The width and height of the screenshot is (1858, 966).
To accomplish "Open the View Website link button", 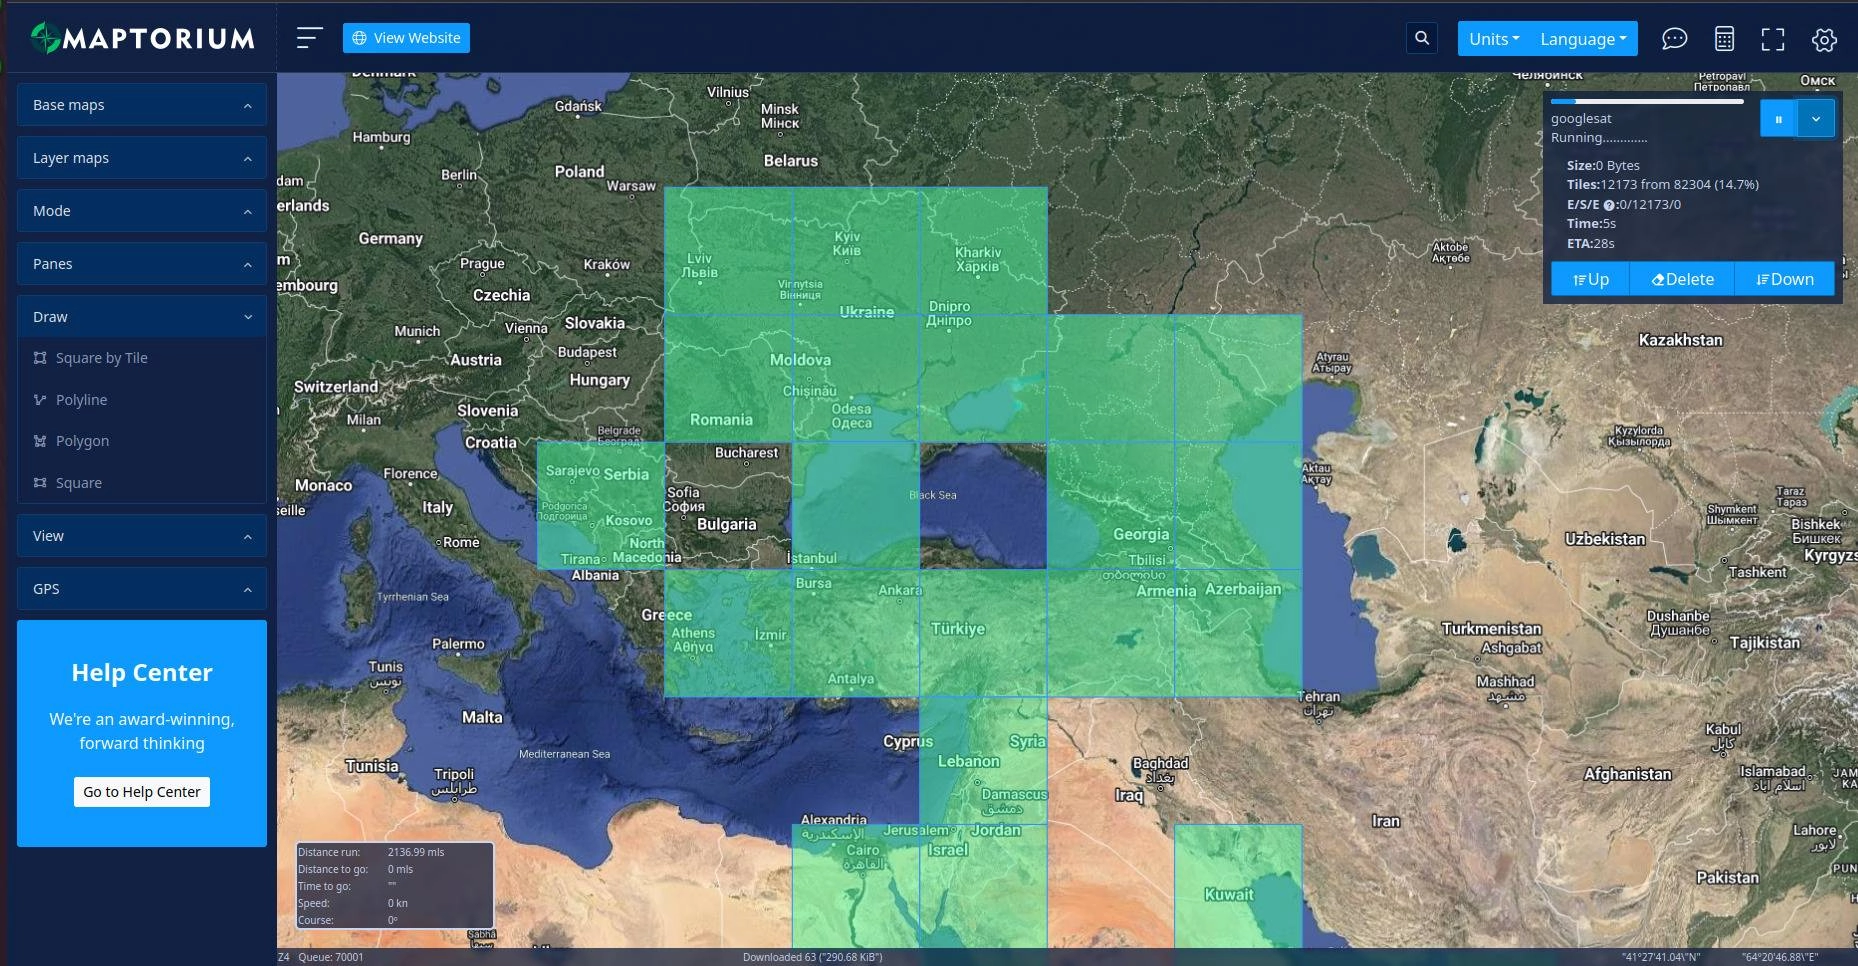I will 406,38.
